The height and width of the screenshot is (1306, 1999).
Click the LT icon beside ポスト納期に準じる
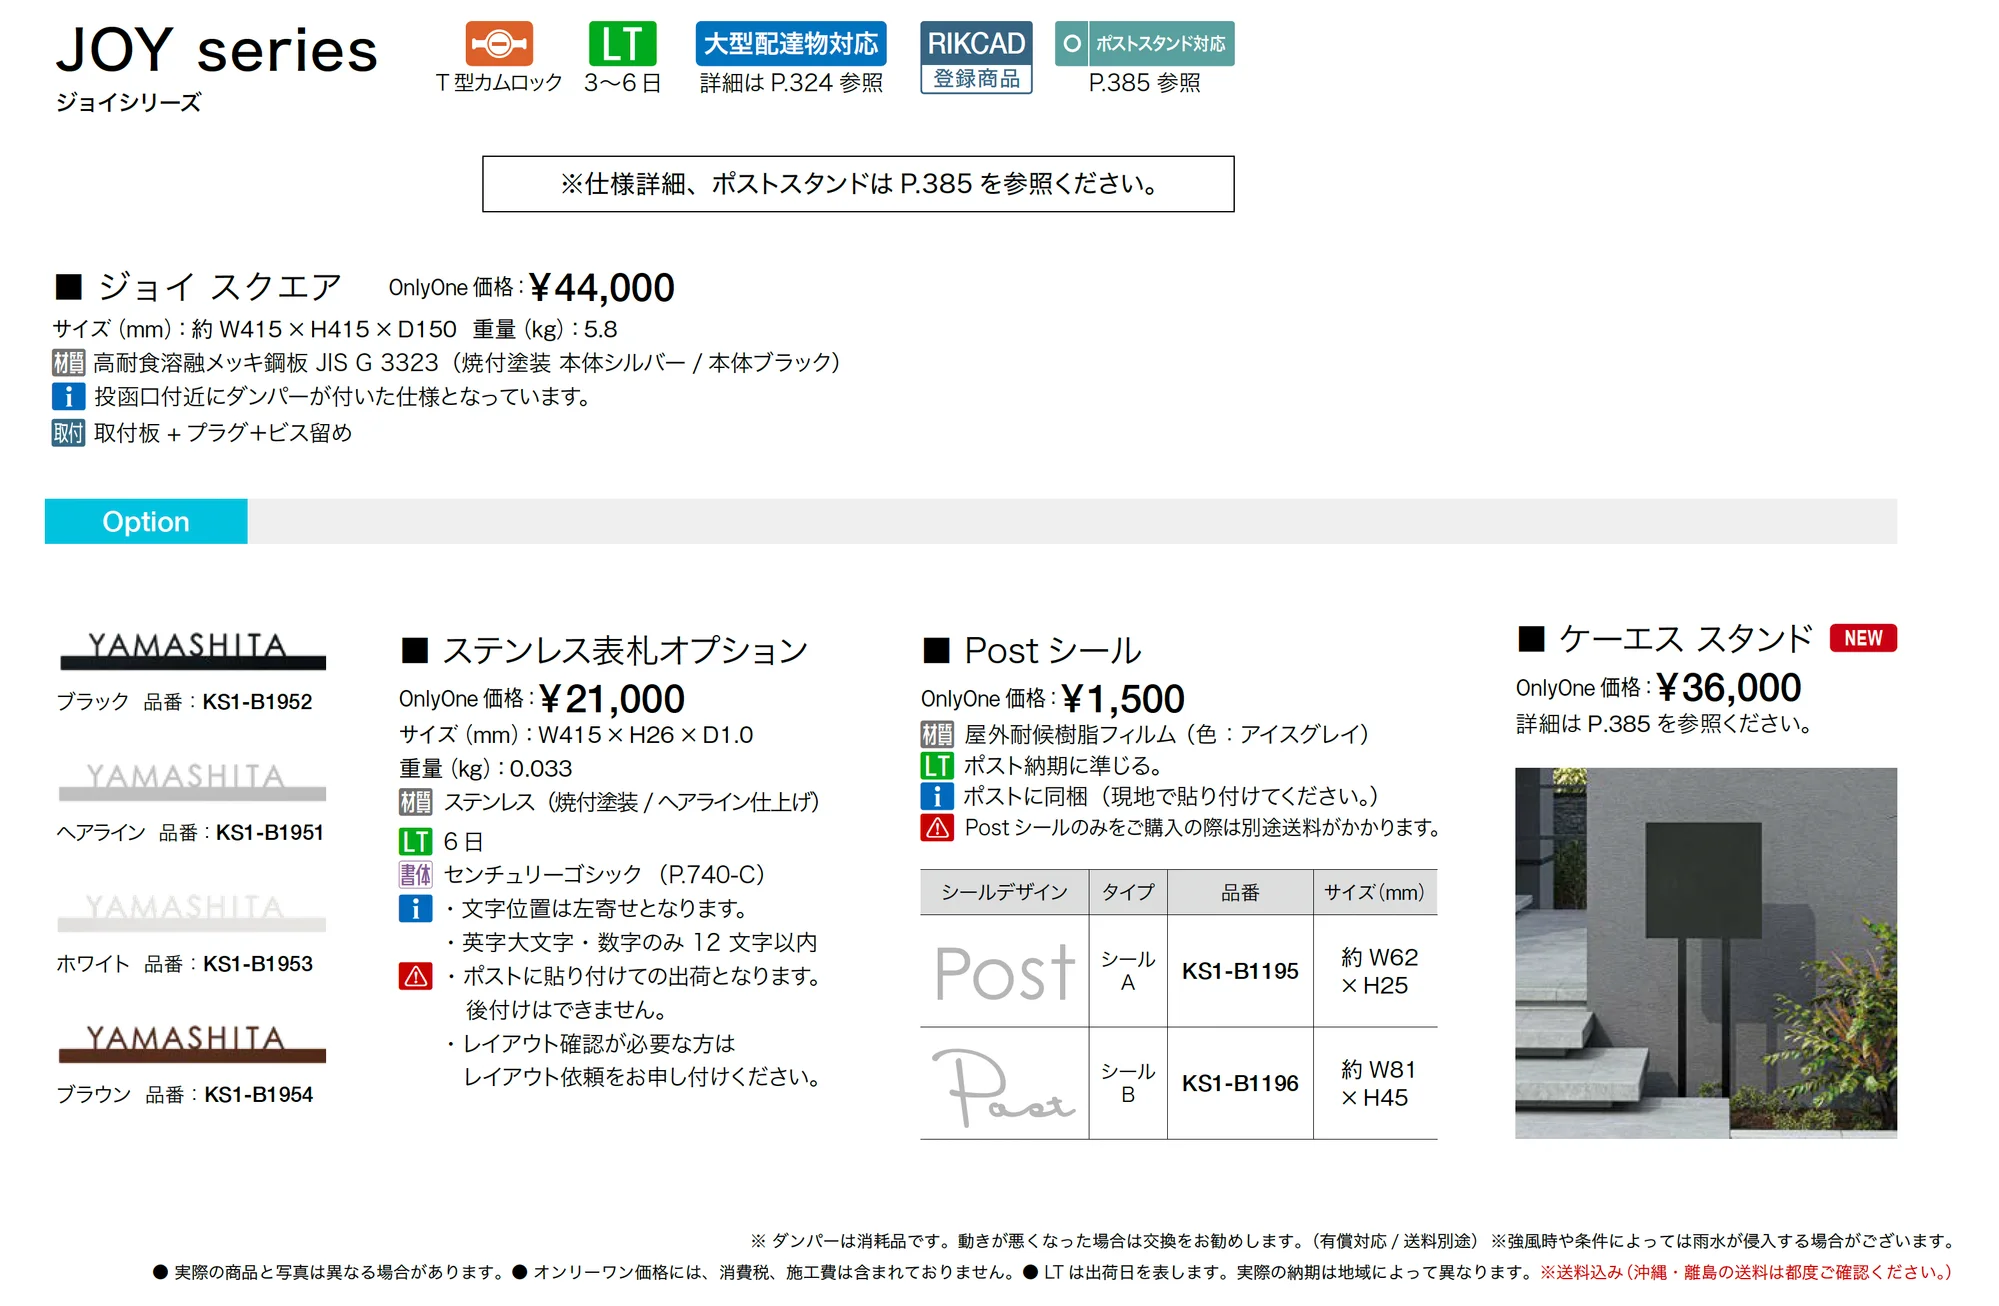937,766
